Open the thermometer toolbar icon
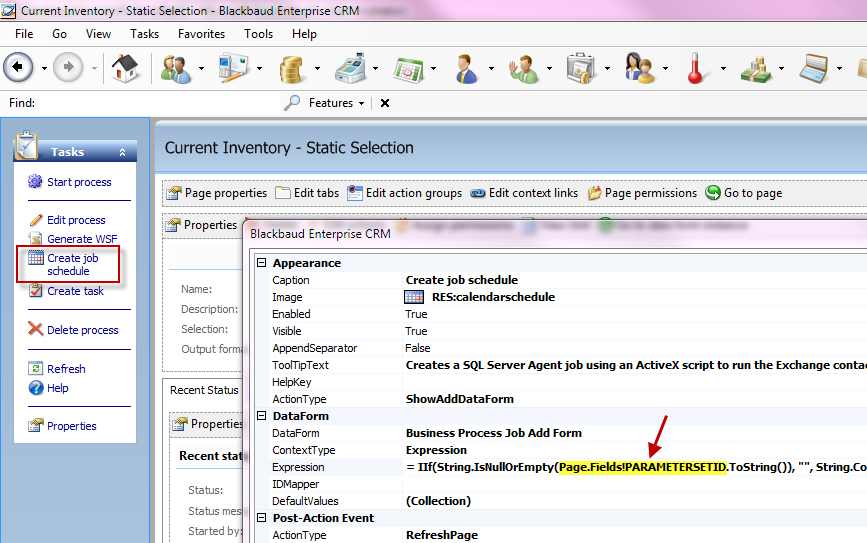This screenshot has height=543, width=867. (x=695, y=69)
